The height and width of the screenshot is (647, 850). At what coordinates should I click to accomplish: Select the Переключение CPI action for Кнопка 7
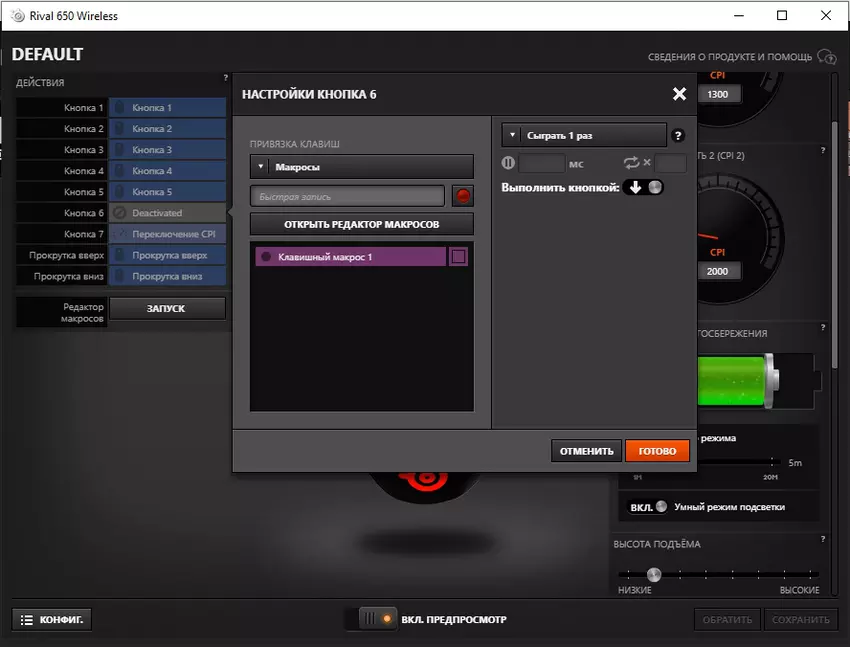point(168,234)
